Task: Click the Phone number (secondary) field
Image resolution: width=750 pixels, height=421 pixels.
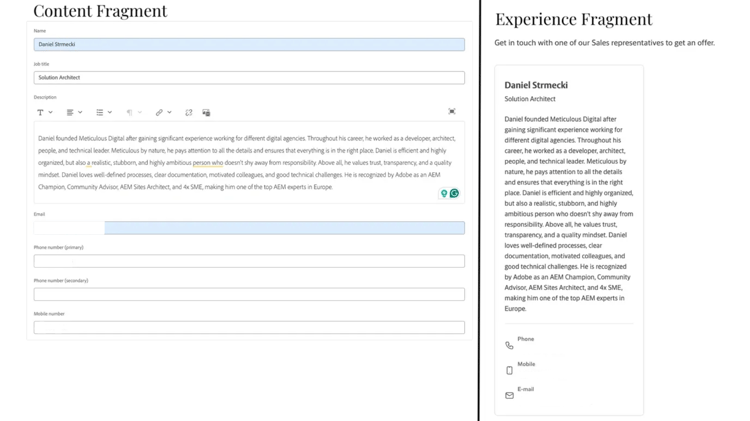Action: pyautogui.click(x=249, y=294)
